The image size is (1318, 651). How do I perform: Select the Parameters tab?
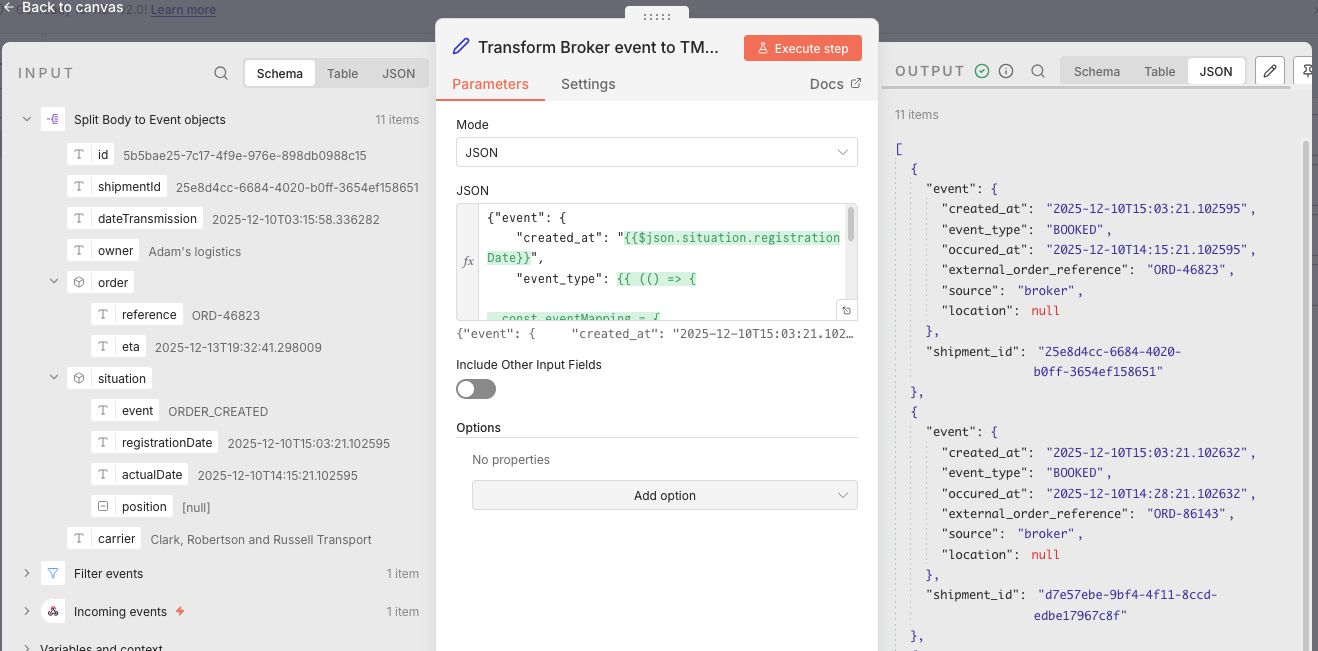point(490,84)
